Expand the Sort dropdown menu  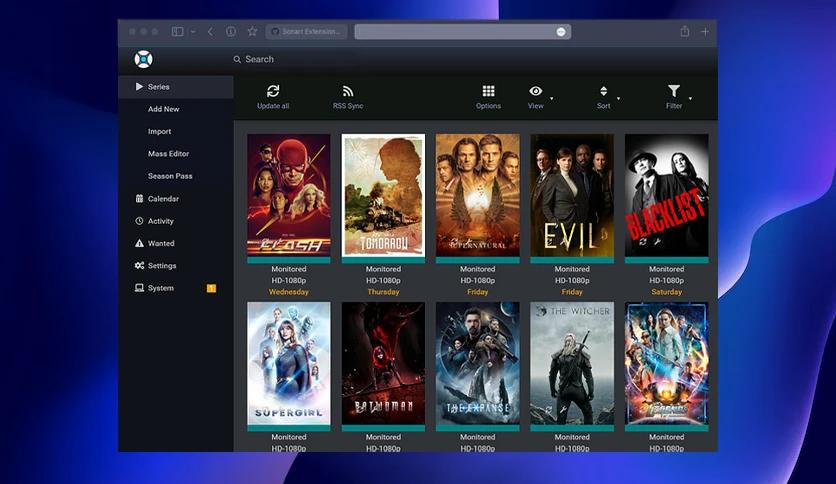(x=607, y=96)
